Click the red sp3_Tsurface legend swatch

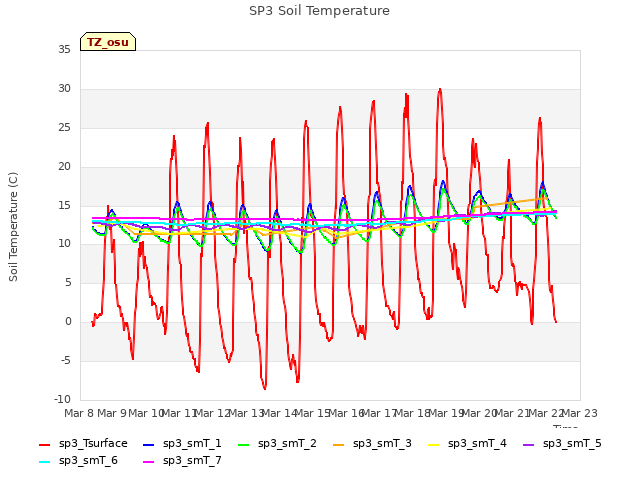pyautogui.click(x=44, y=444)
